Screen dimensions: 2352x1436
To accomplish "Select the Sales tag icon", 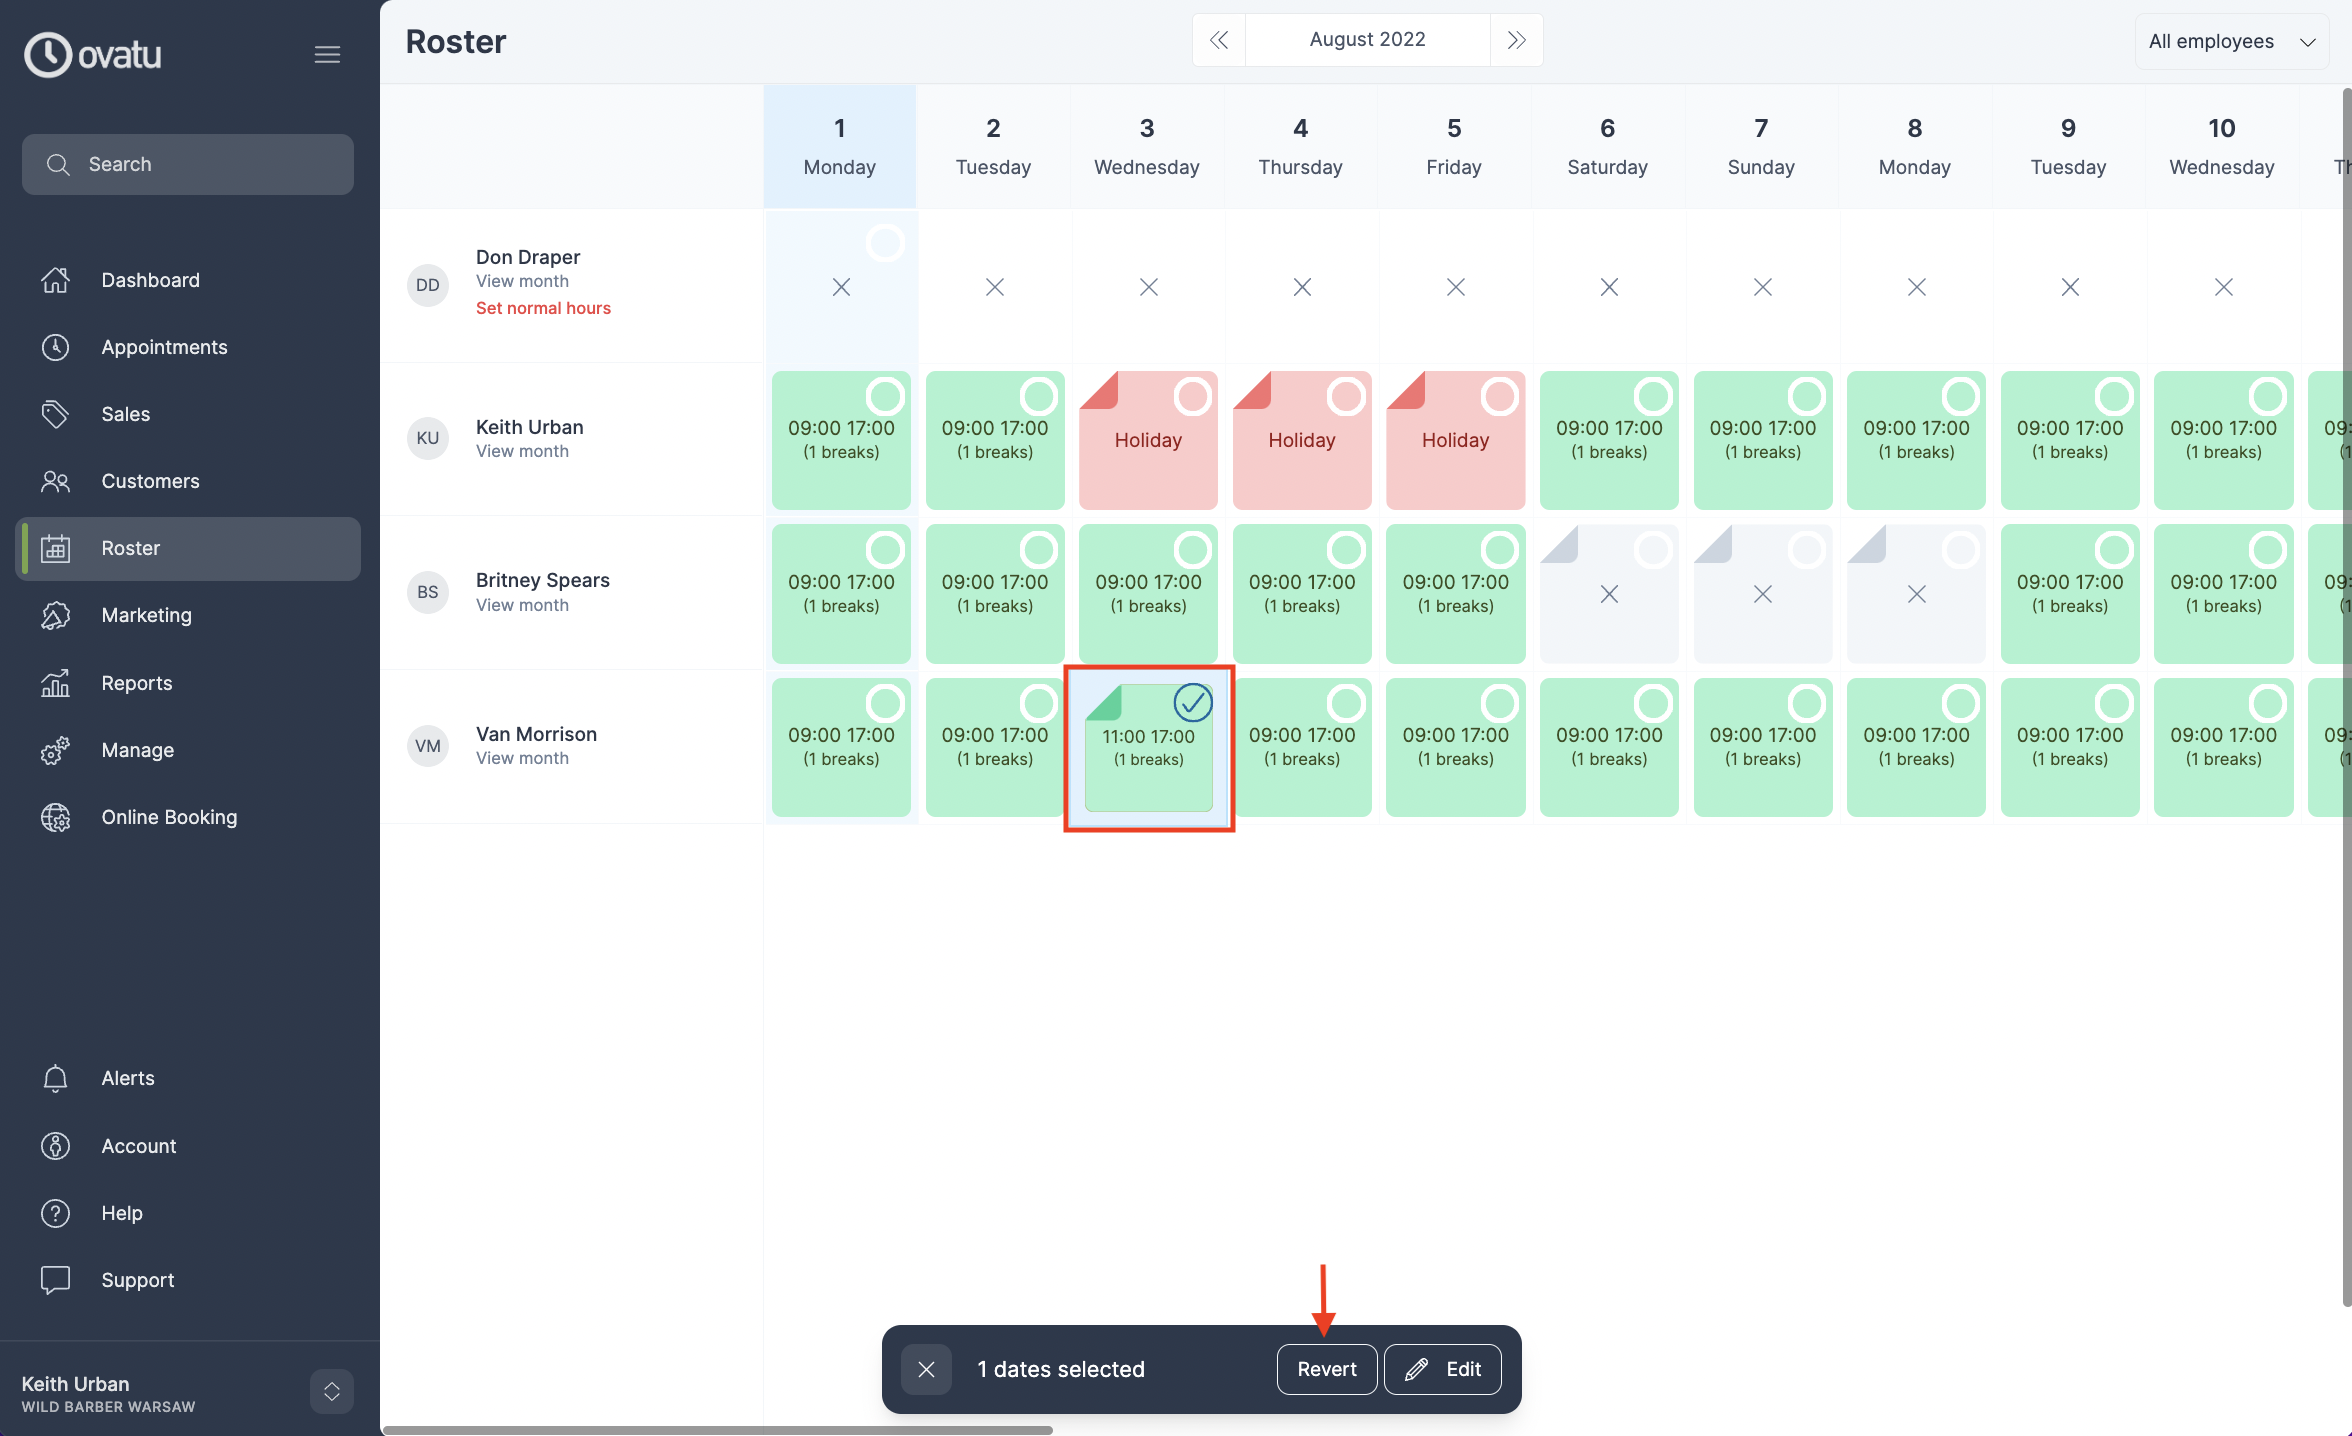I will pos(56,414).
